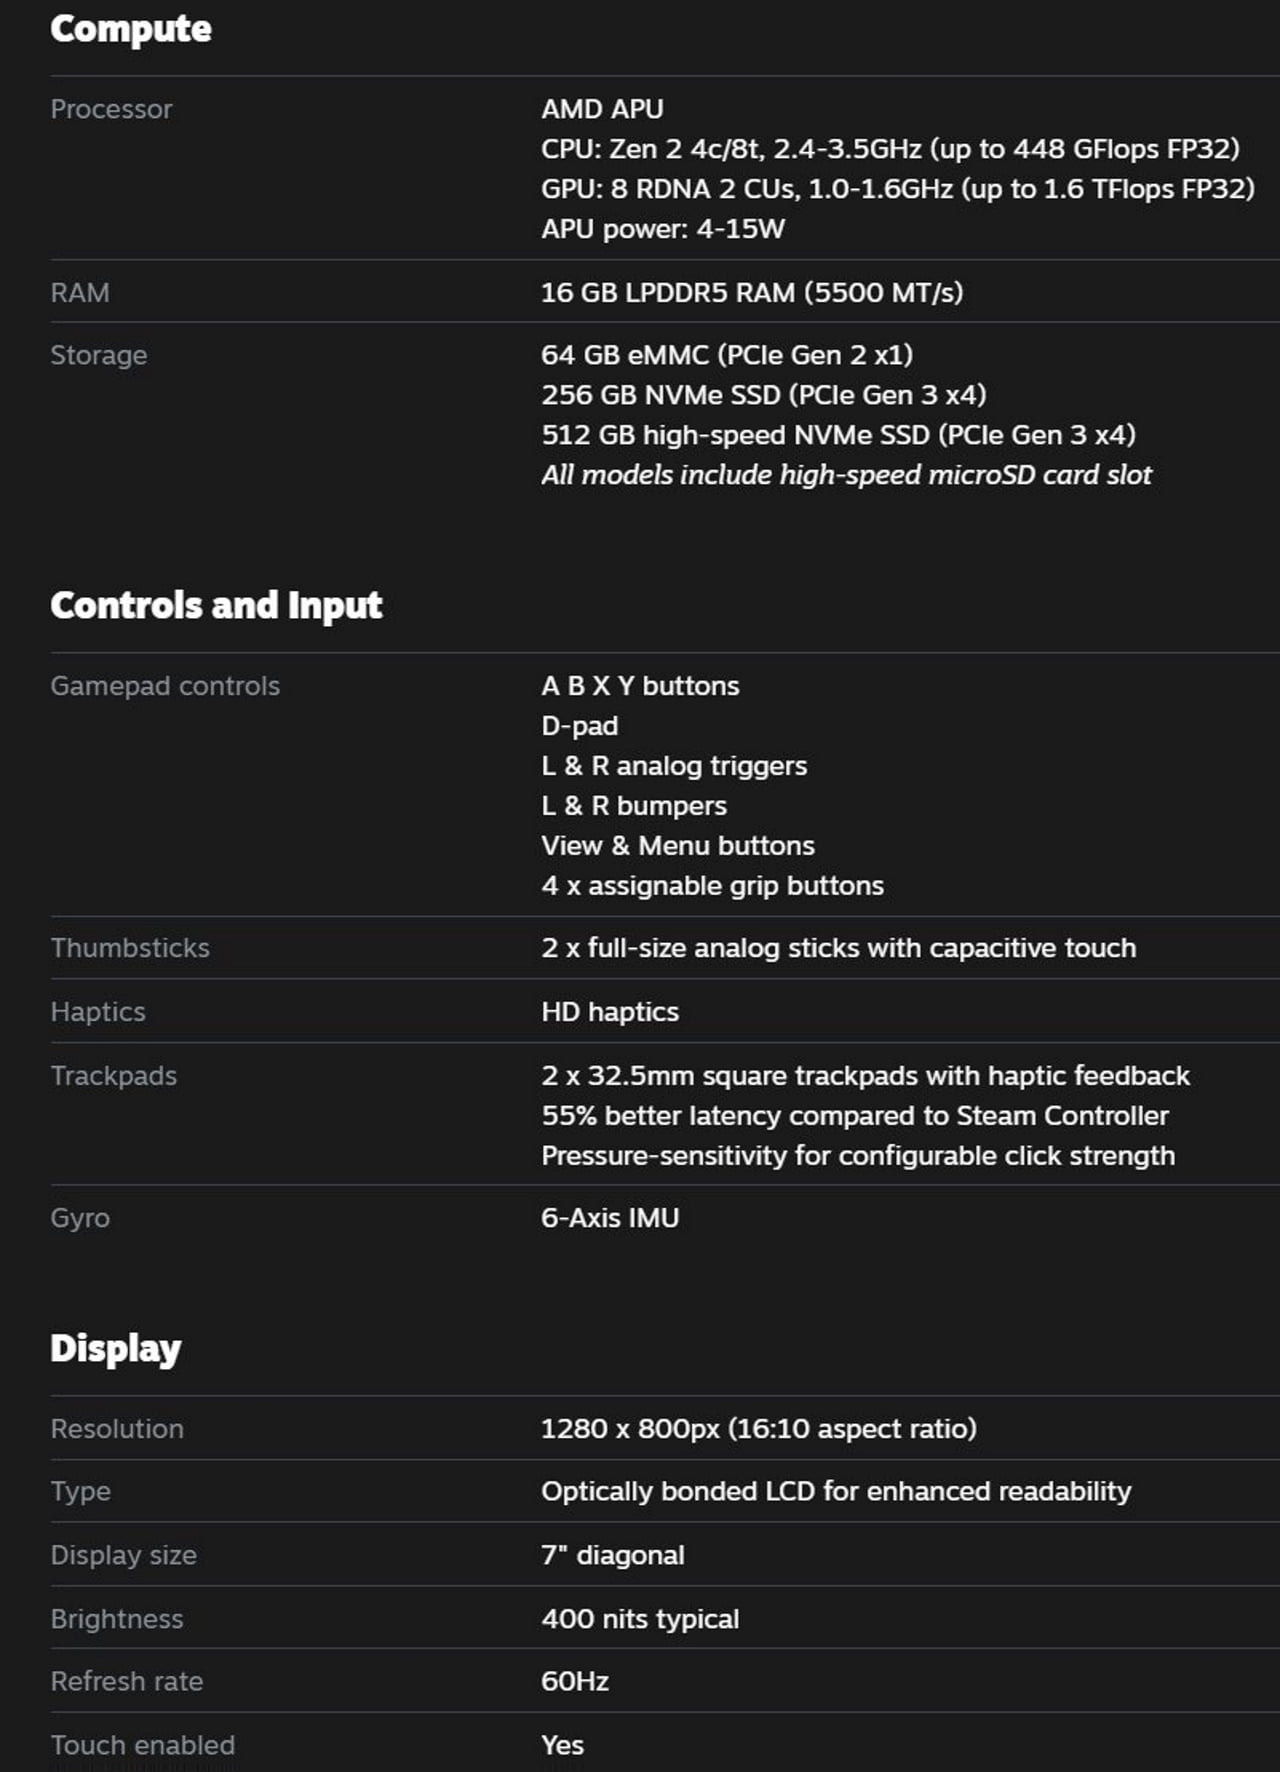Select the Processor row label
The width and height of the screenshot is (1280, 1772).
pos(111,109)
